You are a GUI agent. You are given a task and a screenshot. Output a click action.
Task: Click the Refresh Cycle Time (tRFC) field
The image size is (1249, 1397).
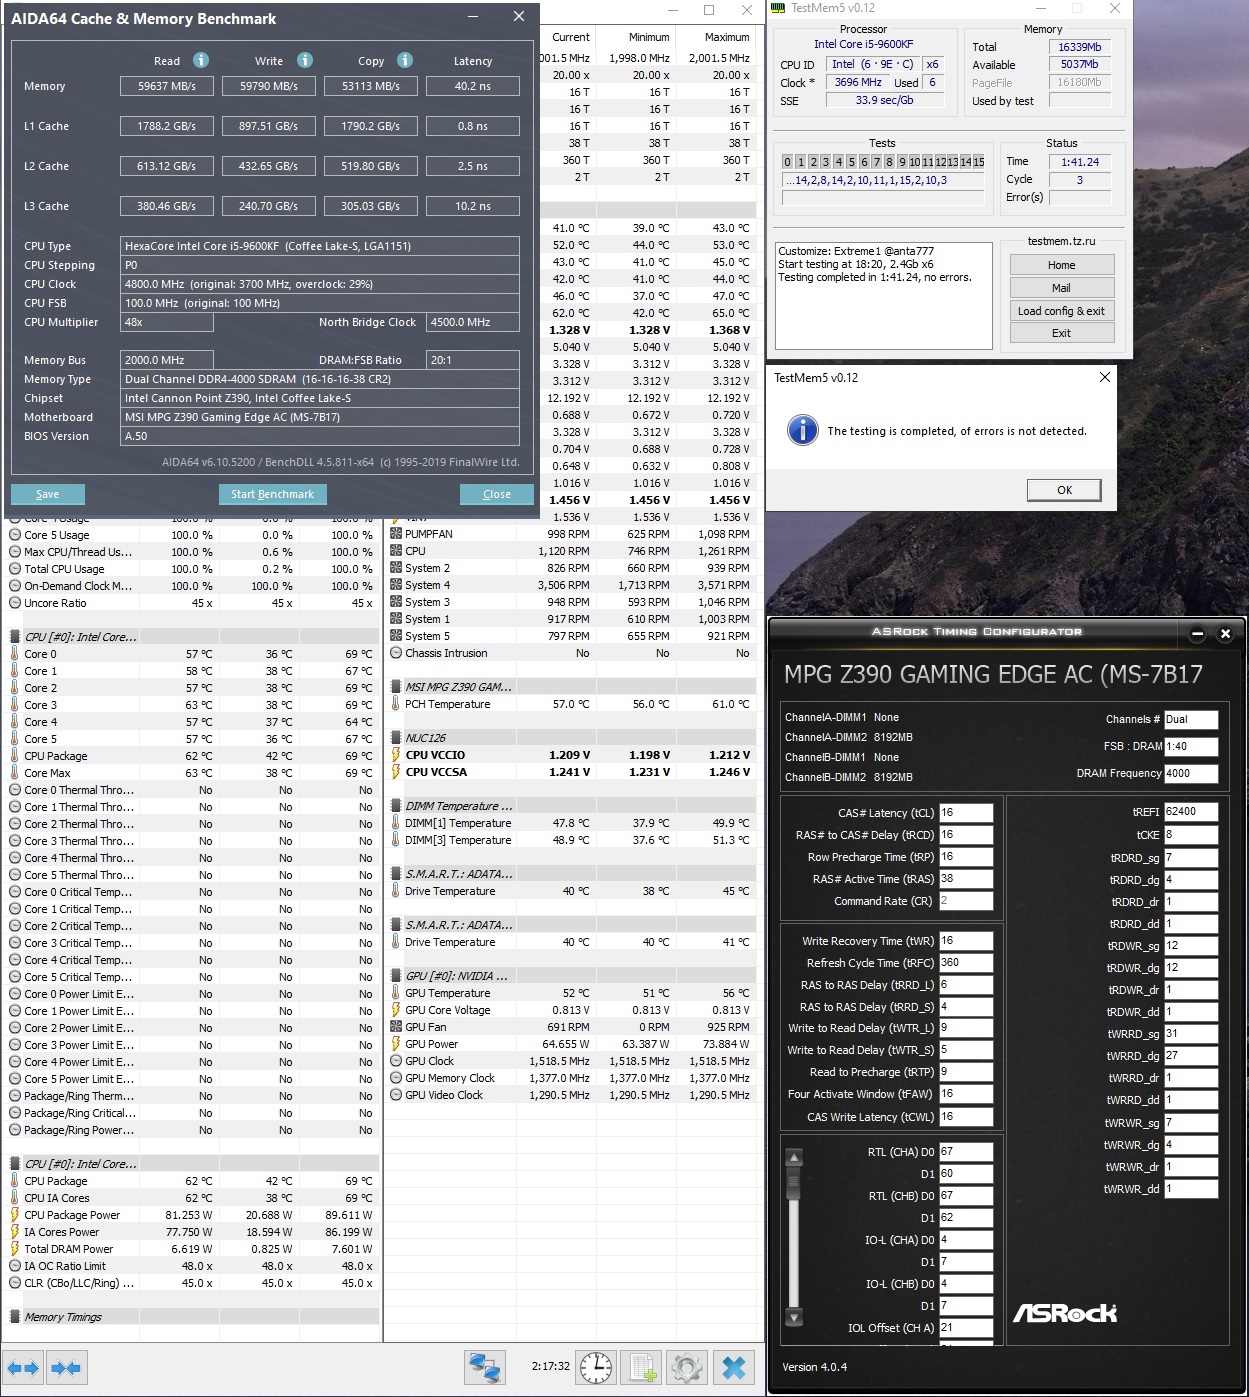tap(966, 963)
